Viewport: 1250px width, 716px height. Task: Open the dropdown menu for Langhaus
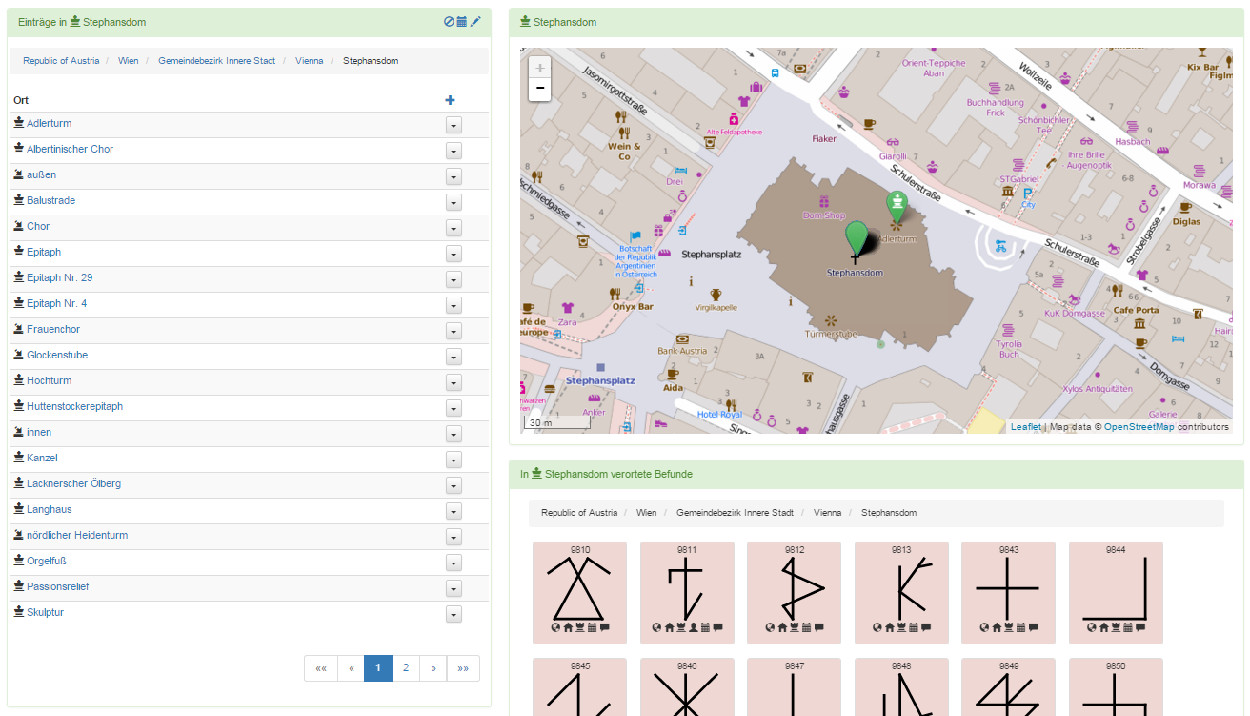pos(453,511)
